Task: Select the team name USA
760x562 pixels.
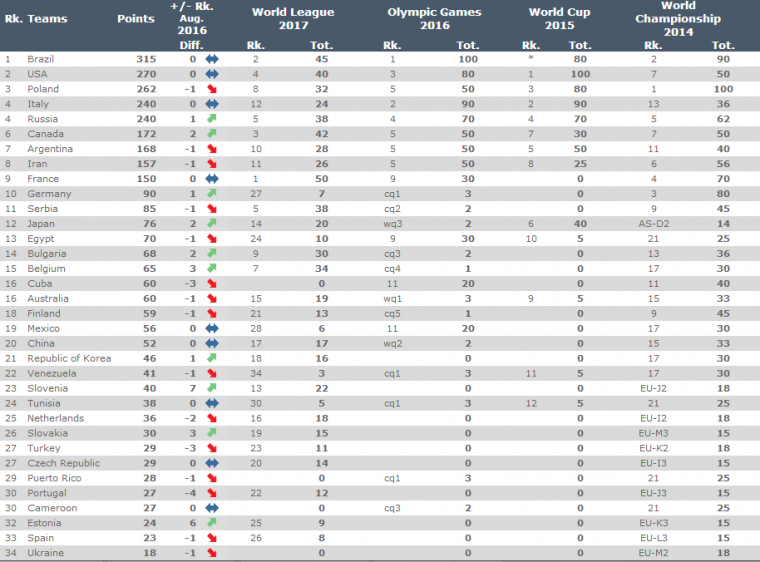Action: click(x=37, y=74)
